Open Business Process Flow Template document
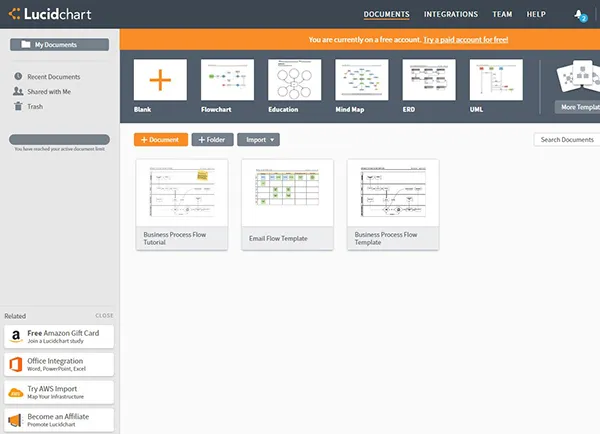The width and height of the screenshot is (600, 434). coord(393,205)
